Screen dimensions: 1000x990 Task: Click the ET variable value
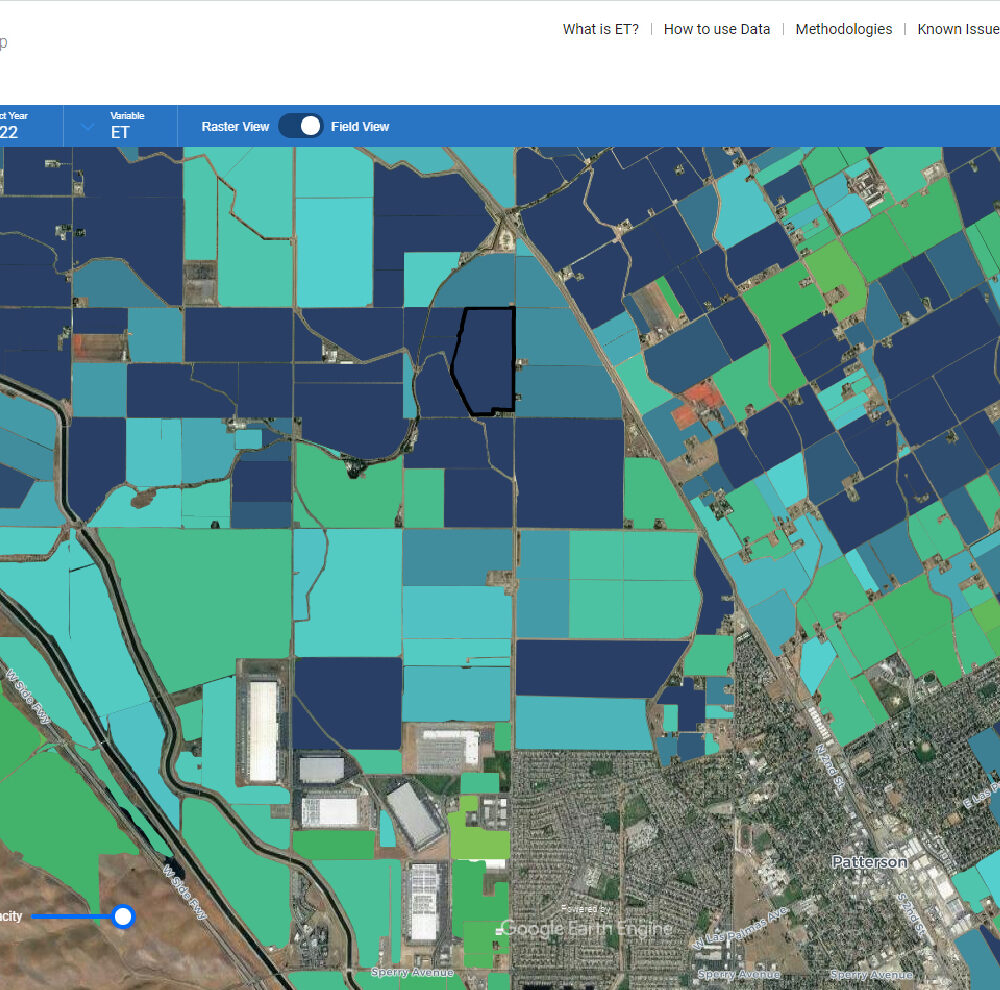click(120, 132)
